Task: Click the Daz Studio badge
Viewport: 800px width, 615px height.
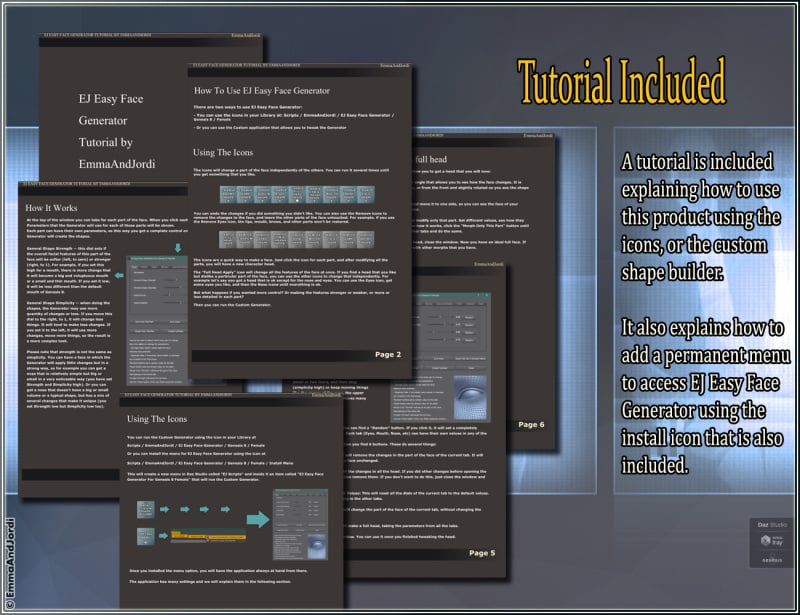Action: coord(772,525)
